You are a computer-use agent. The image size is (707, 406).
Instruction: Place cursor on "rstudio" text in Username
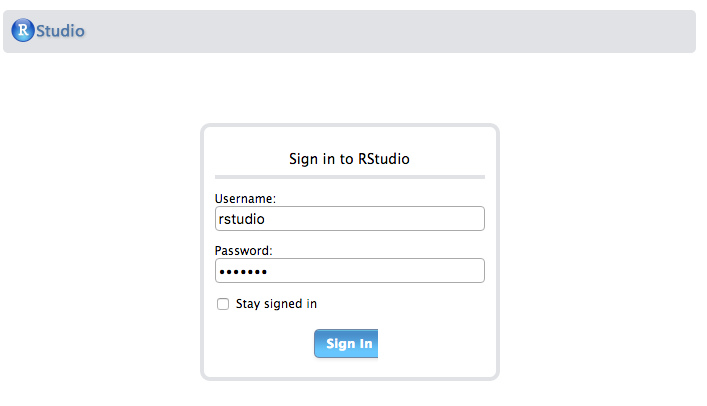pyautogui.click(x=241, y=218)
